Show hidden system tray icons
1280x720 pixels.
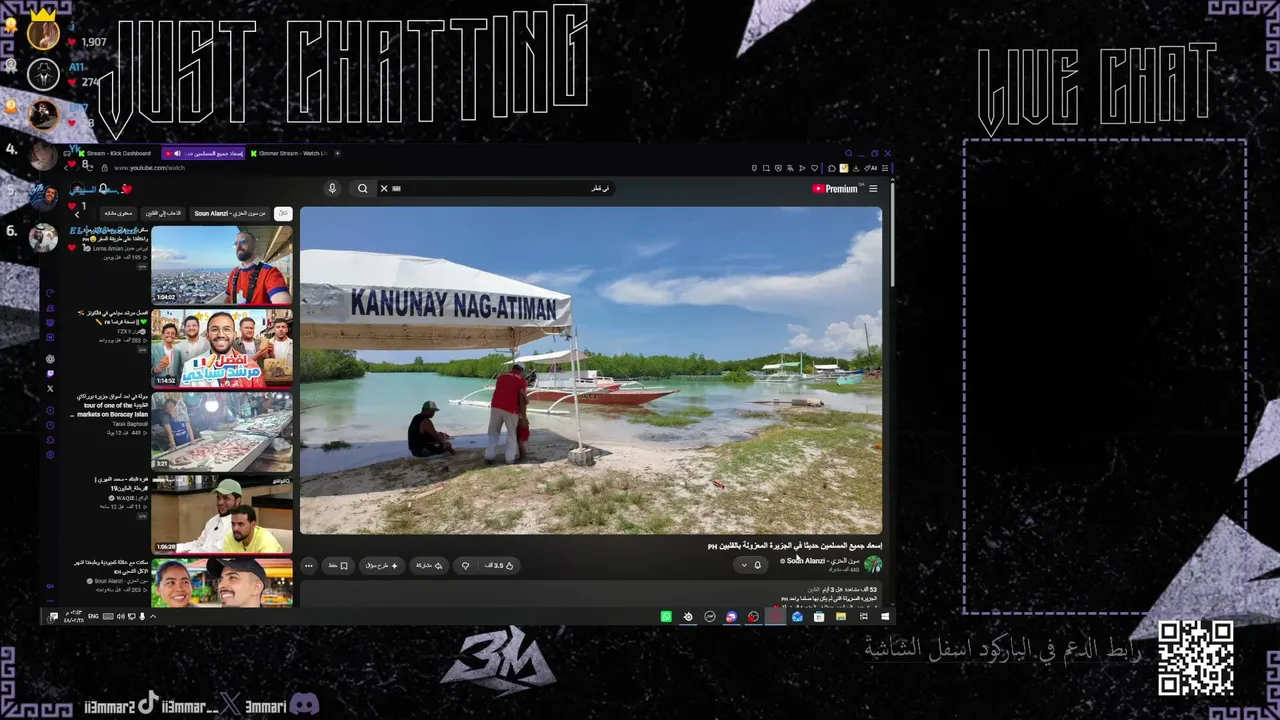click(152, 617)
